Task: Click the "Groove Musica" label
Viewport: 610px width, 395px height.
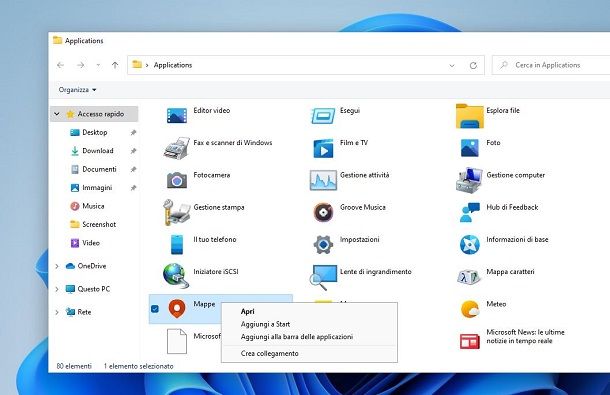Action: pyautogui.click(x=363, y=207)
